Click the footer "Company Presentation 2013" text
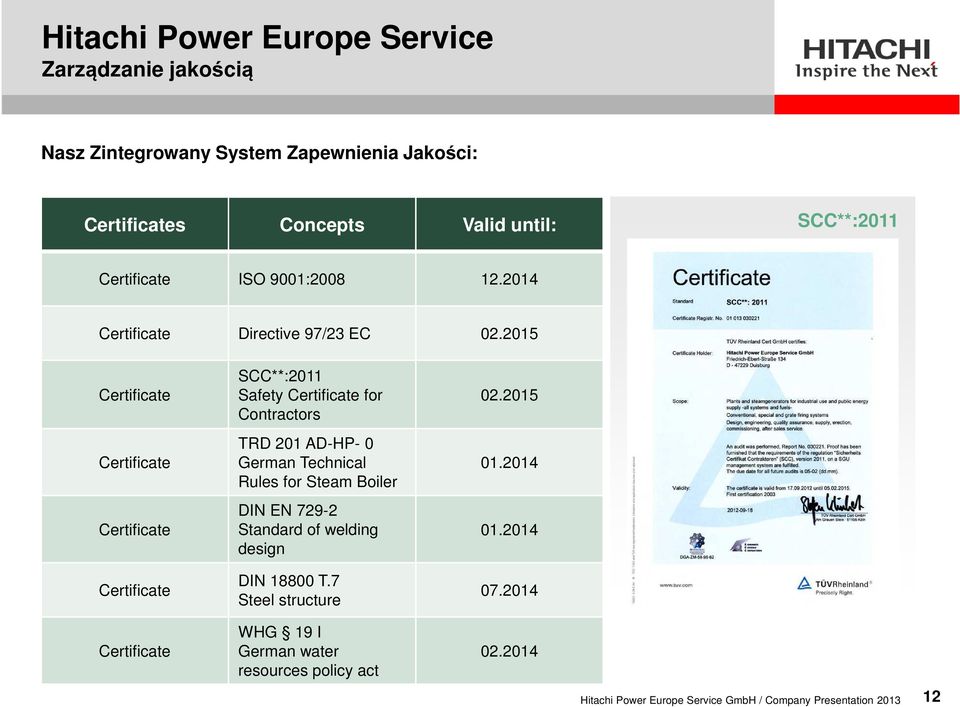The height and width of the screenshot is (707, 960). pos(833,700)
